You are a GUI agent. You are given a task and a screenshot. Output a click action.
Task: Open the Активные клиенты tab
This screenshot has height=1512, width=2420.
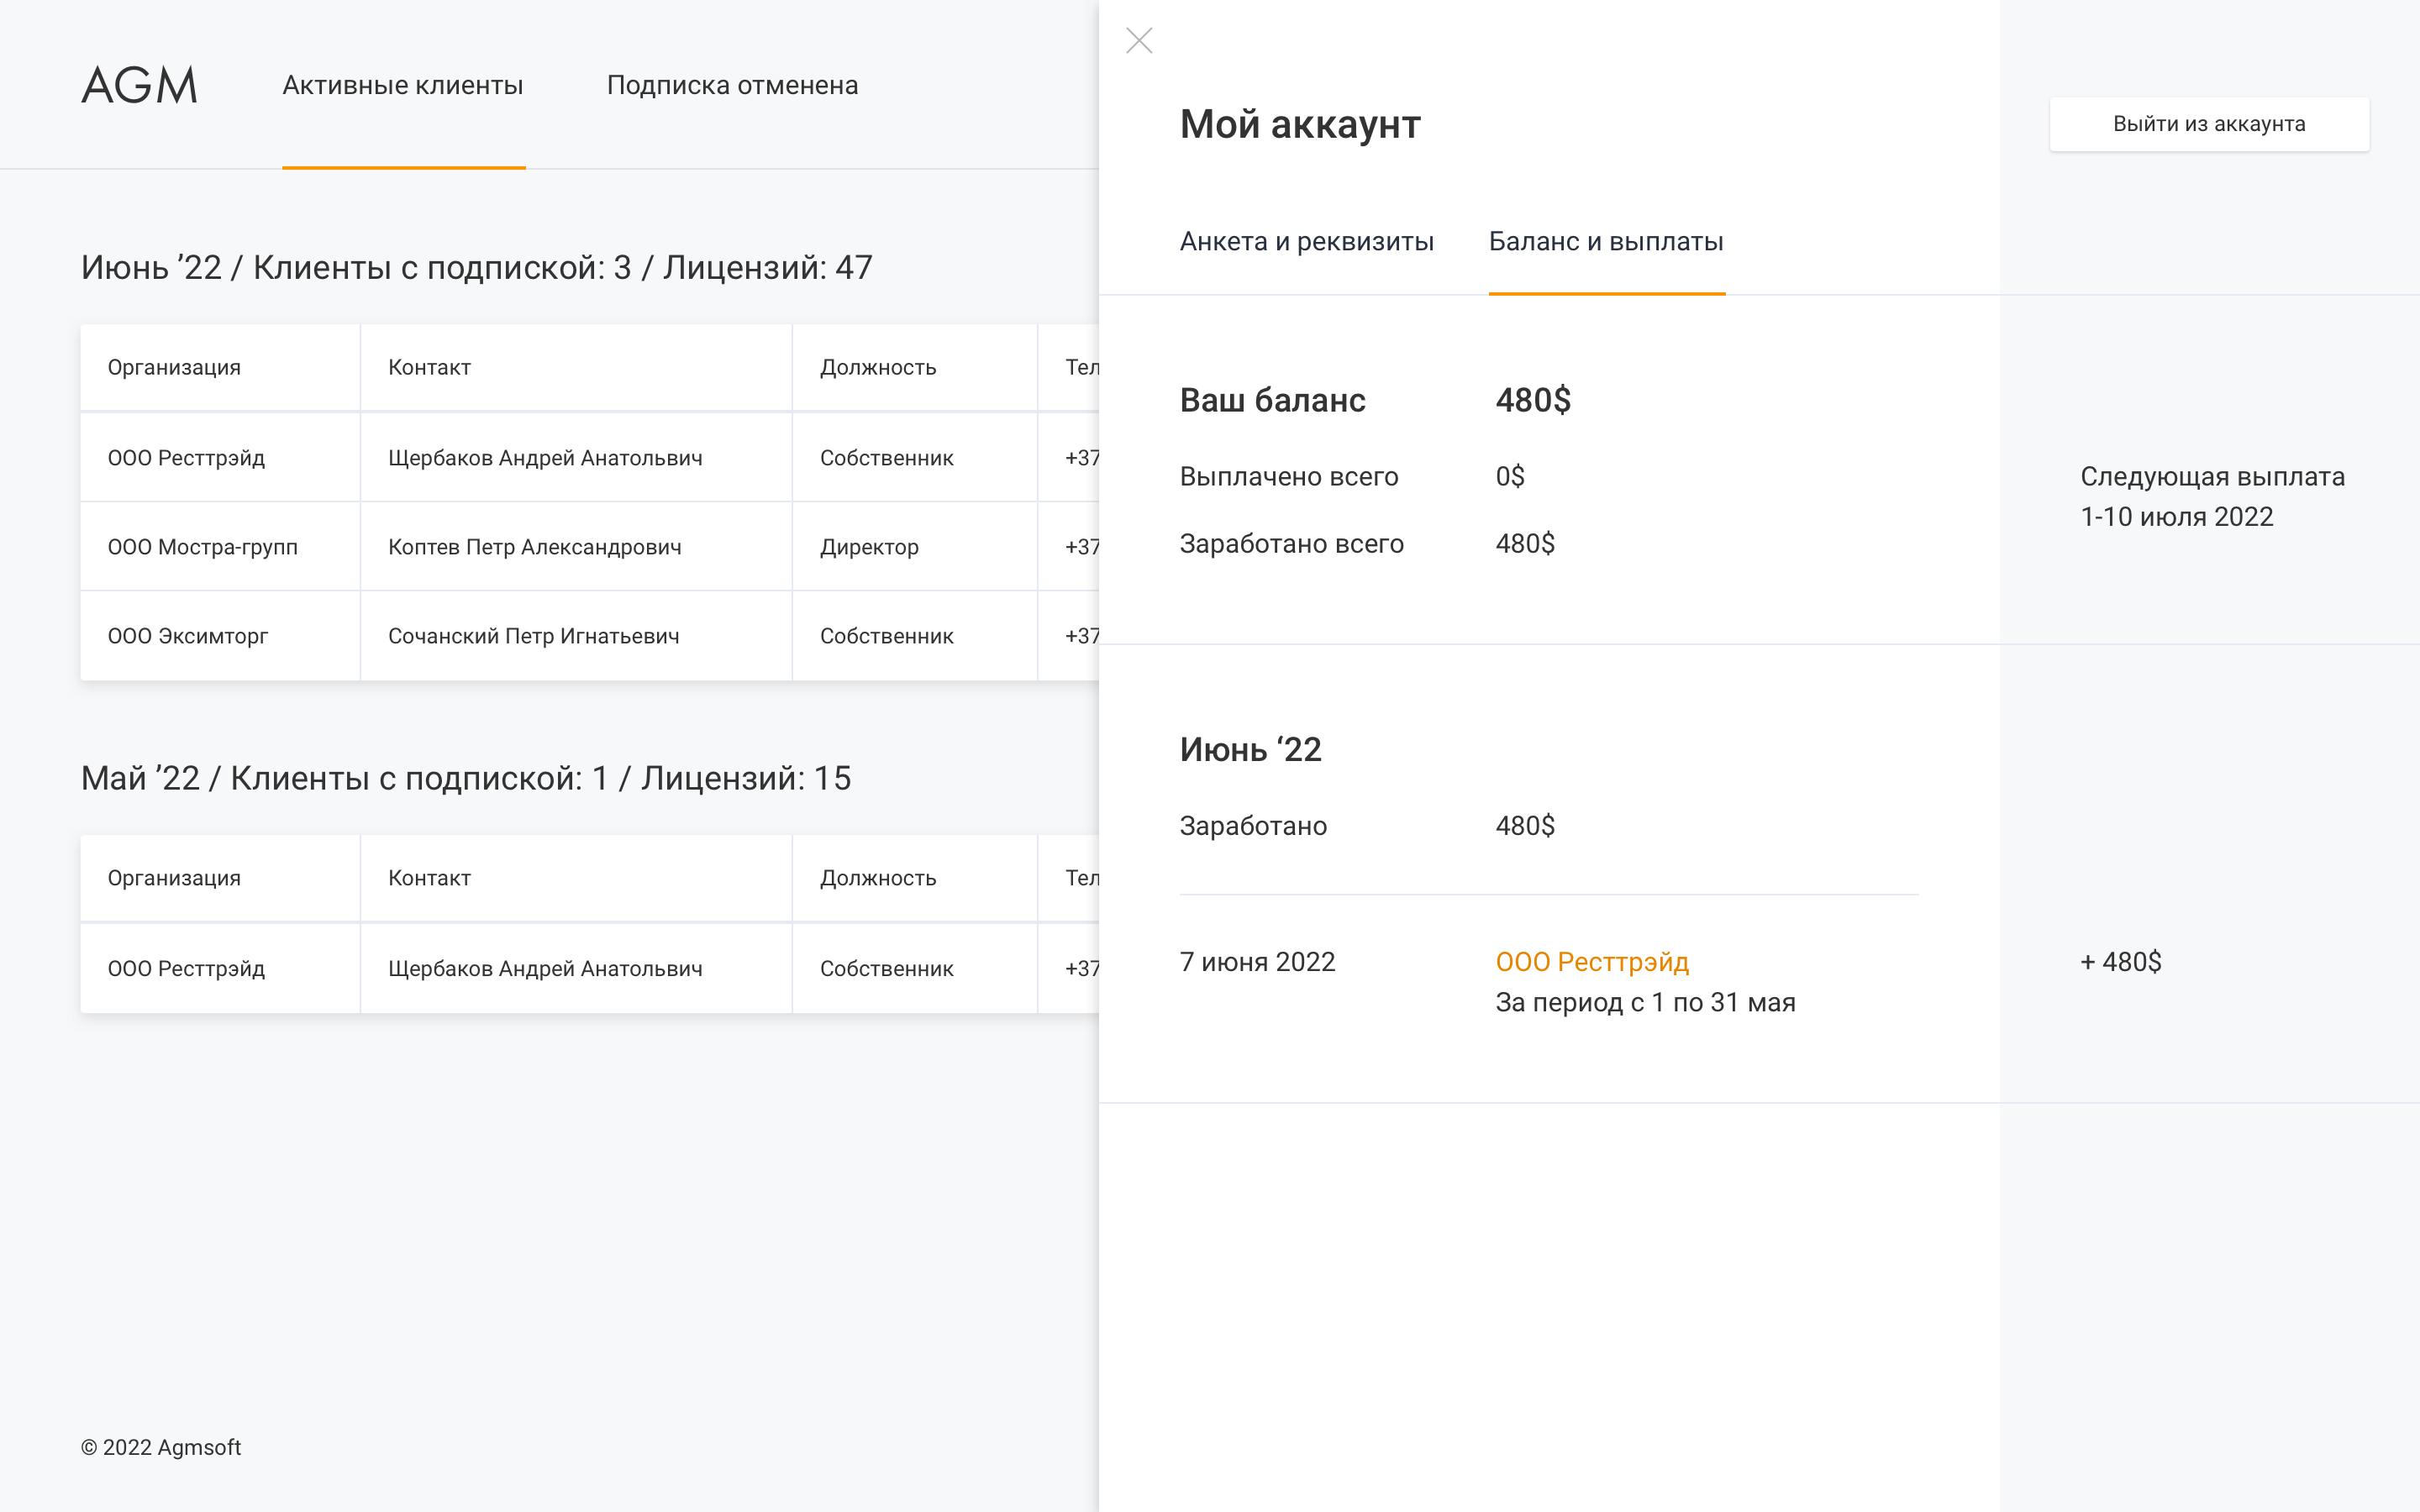tap(403, 86)
